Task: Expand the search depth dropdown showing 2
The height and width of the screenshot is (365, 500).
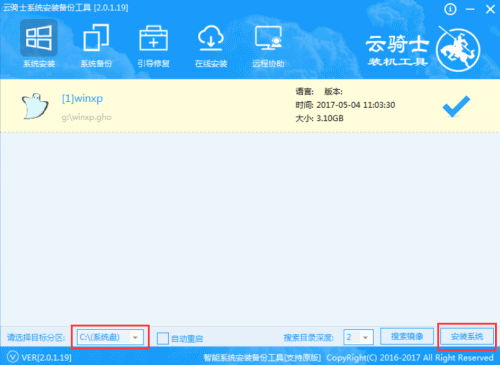Action: 358,337
